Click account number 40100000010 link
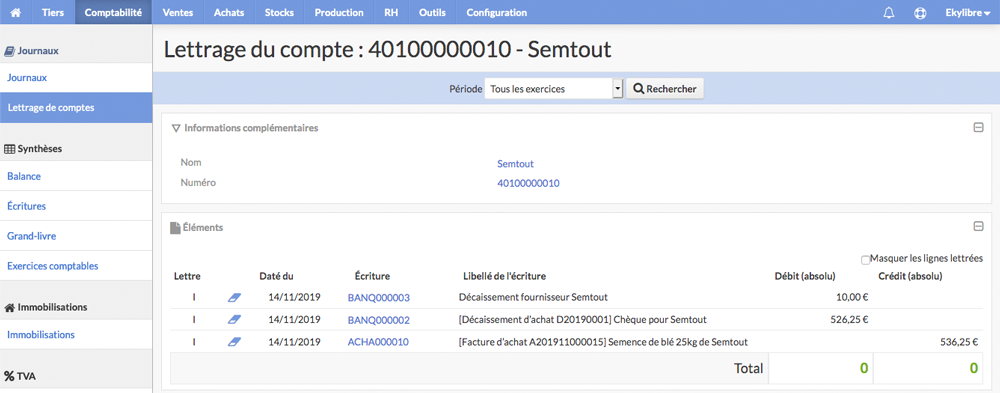The width and height of the screenshot is (1000, 393). coord(528,183)
